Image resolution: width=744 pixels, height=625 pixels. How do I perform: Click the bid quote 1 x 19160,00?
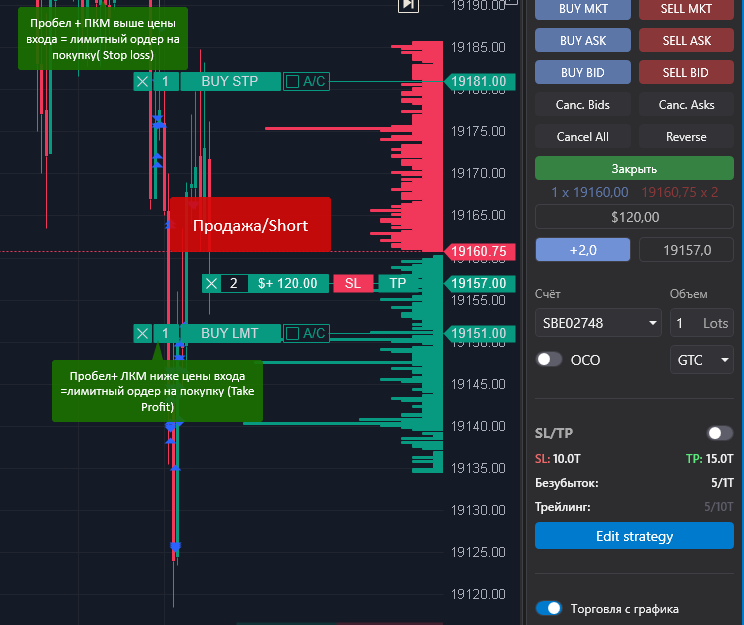click(589, 192)
